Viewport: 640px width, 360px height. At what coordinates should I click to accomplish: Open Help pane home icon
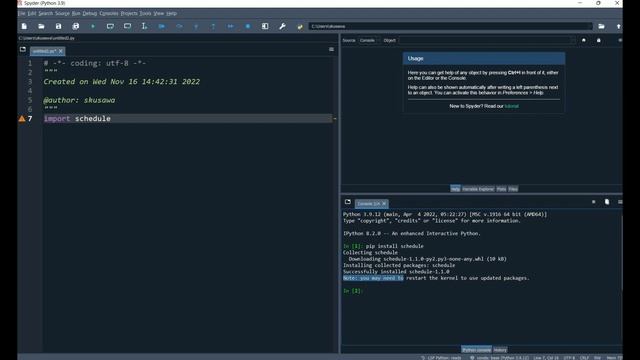tap(584, 40)
